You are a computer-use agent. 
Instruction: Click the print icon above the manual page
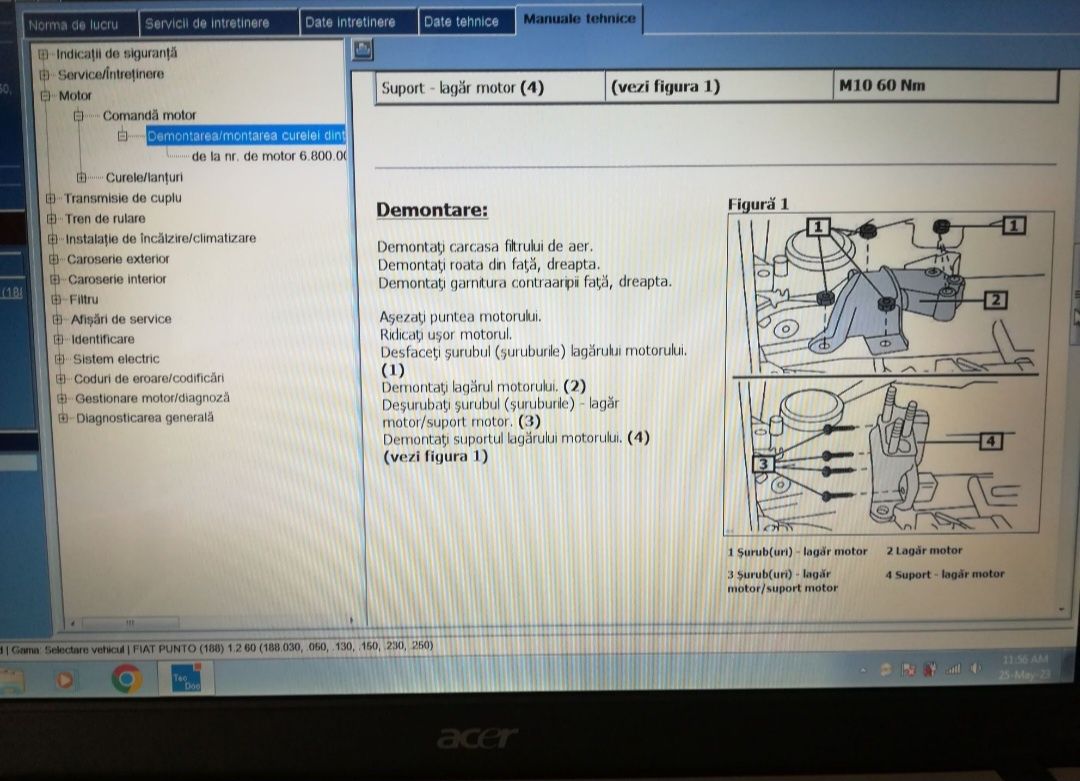[362, 50]
